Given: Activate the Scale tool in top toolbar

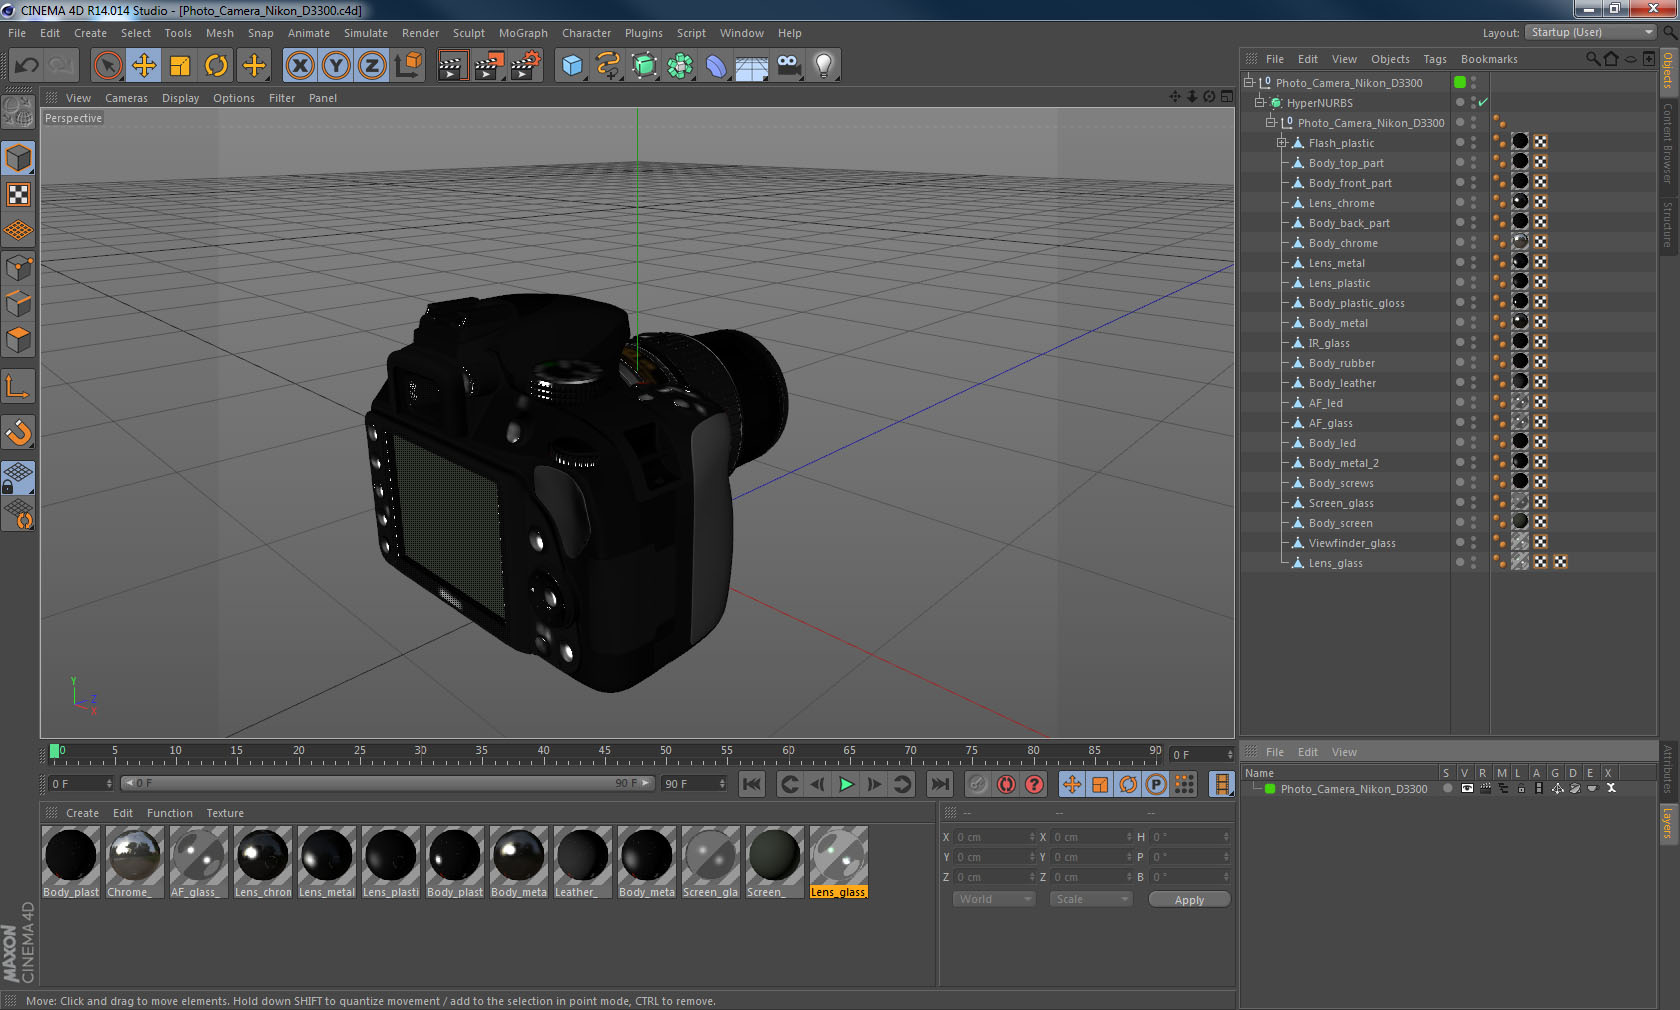Looking at the screenshot, I should (x=180, y=66).
